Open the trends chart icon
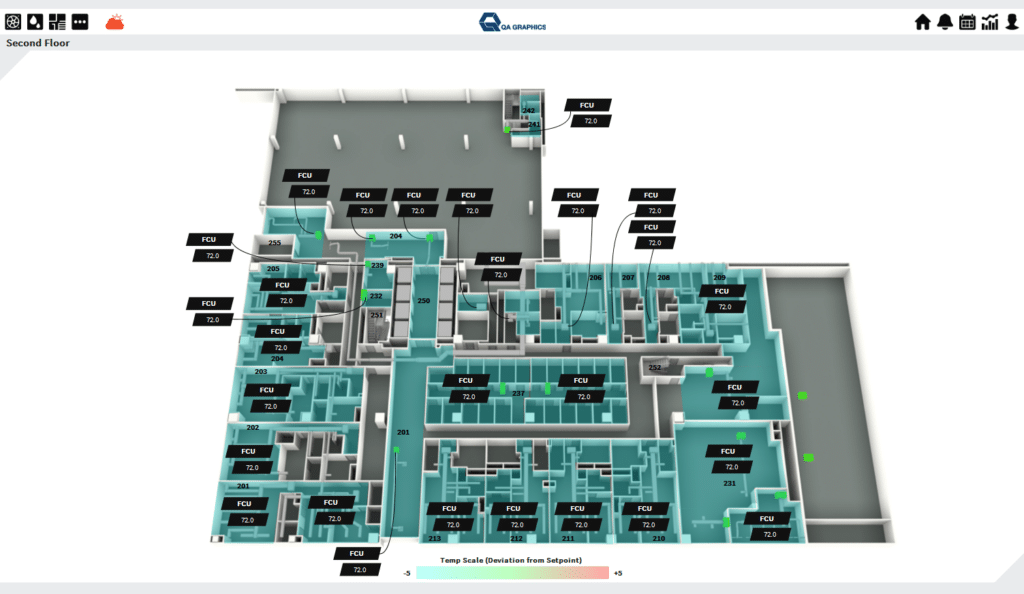The width and height of the screenshot is (1024, 594). 990,22
